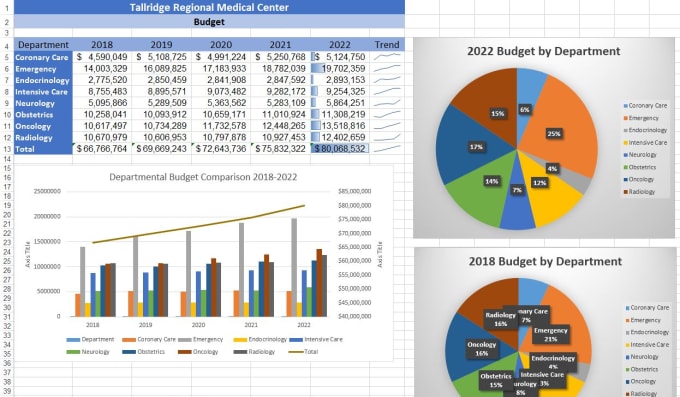Image resolution: width=680 pixels, height=397 pixels.
Task: Click the Emergency legend marker in 2022 pie chart
Action: pos(625,118)
